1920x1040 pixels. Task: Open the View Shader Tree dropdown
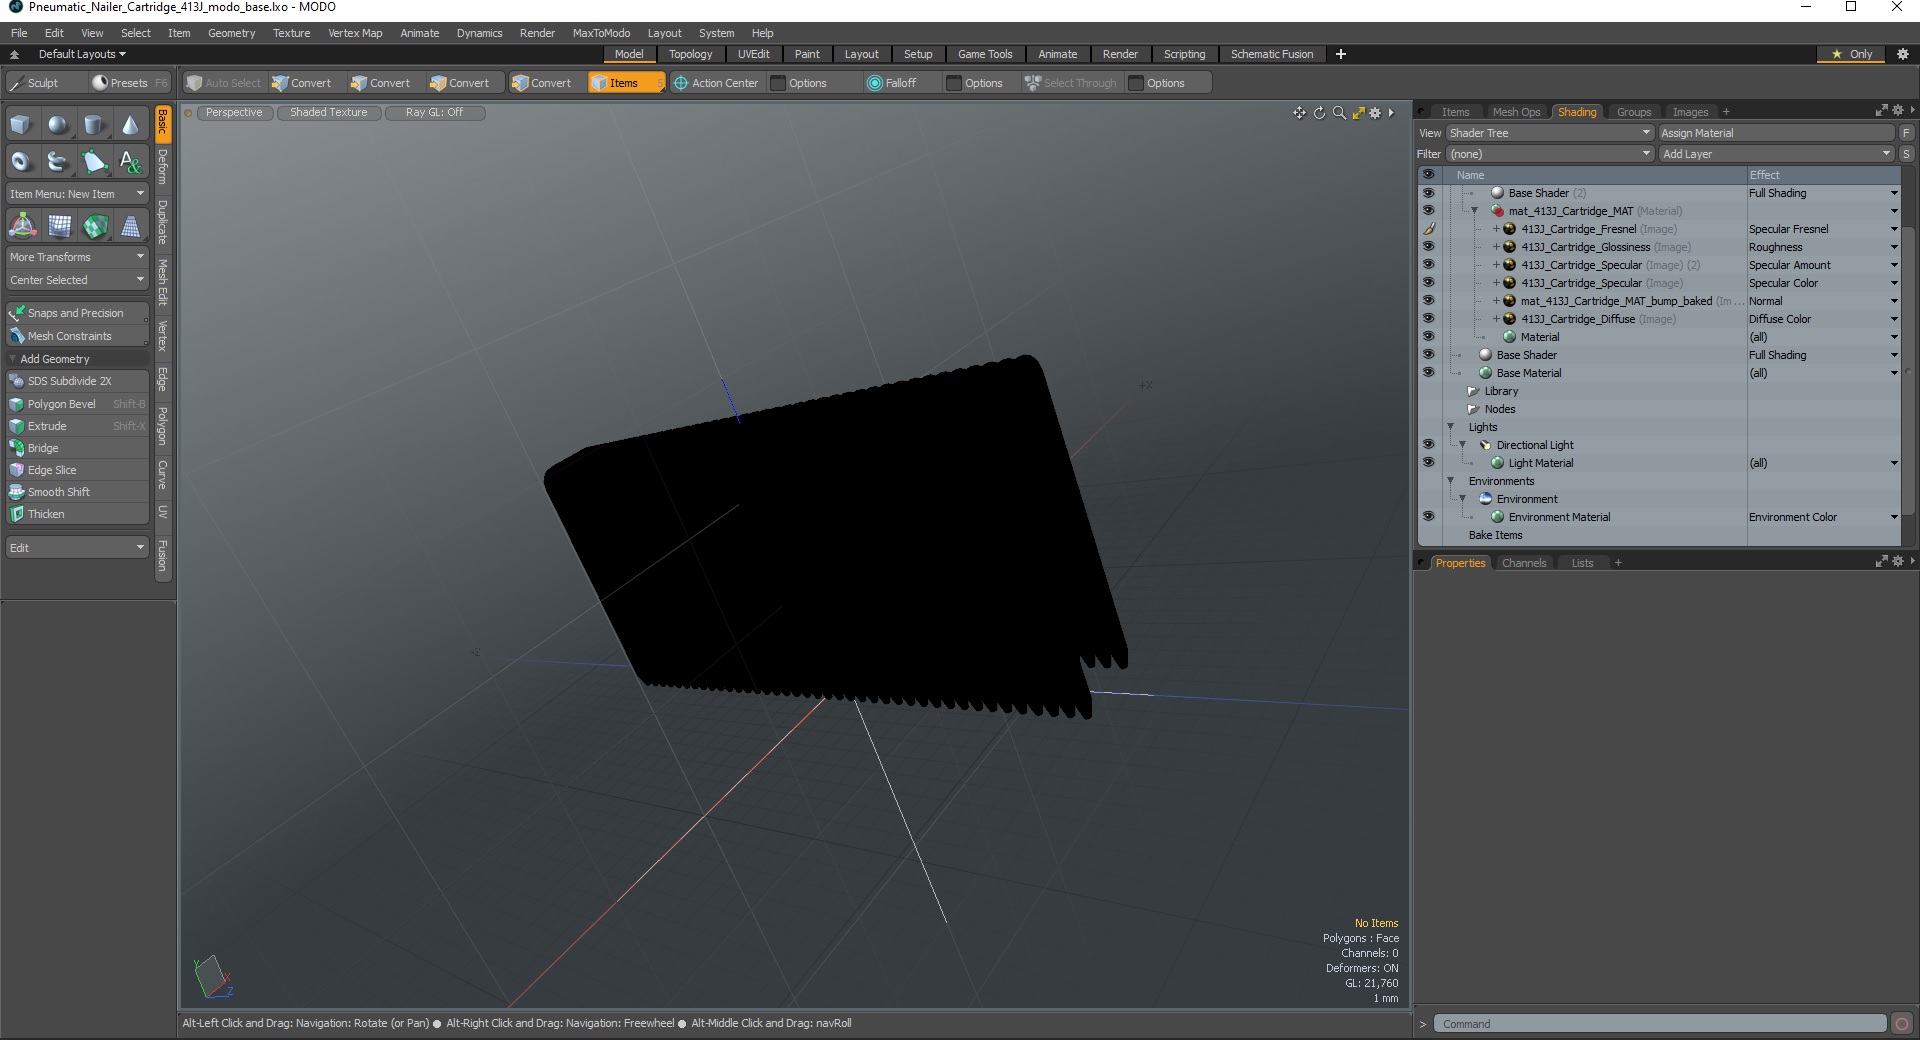pyautogui.click(x=1550, y=133)
